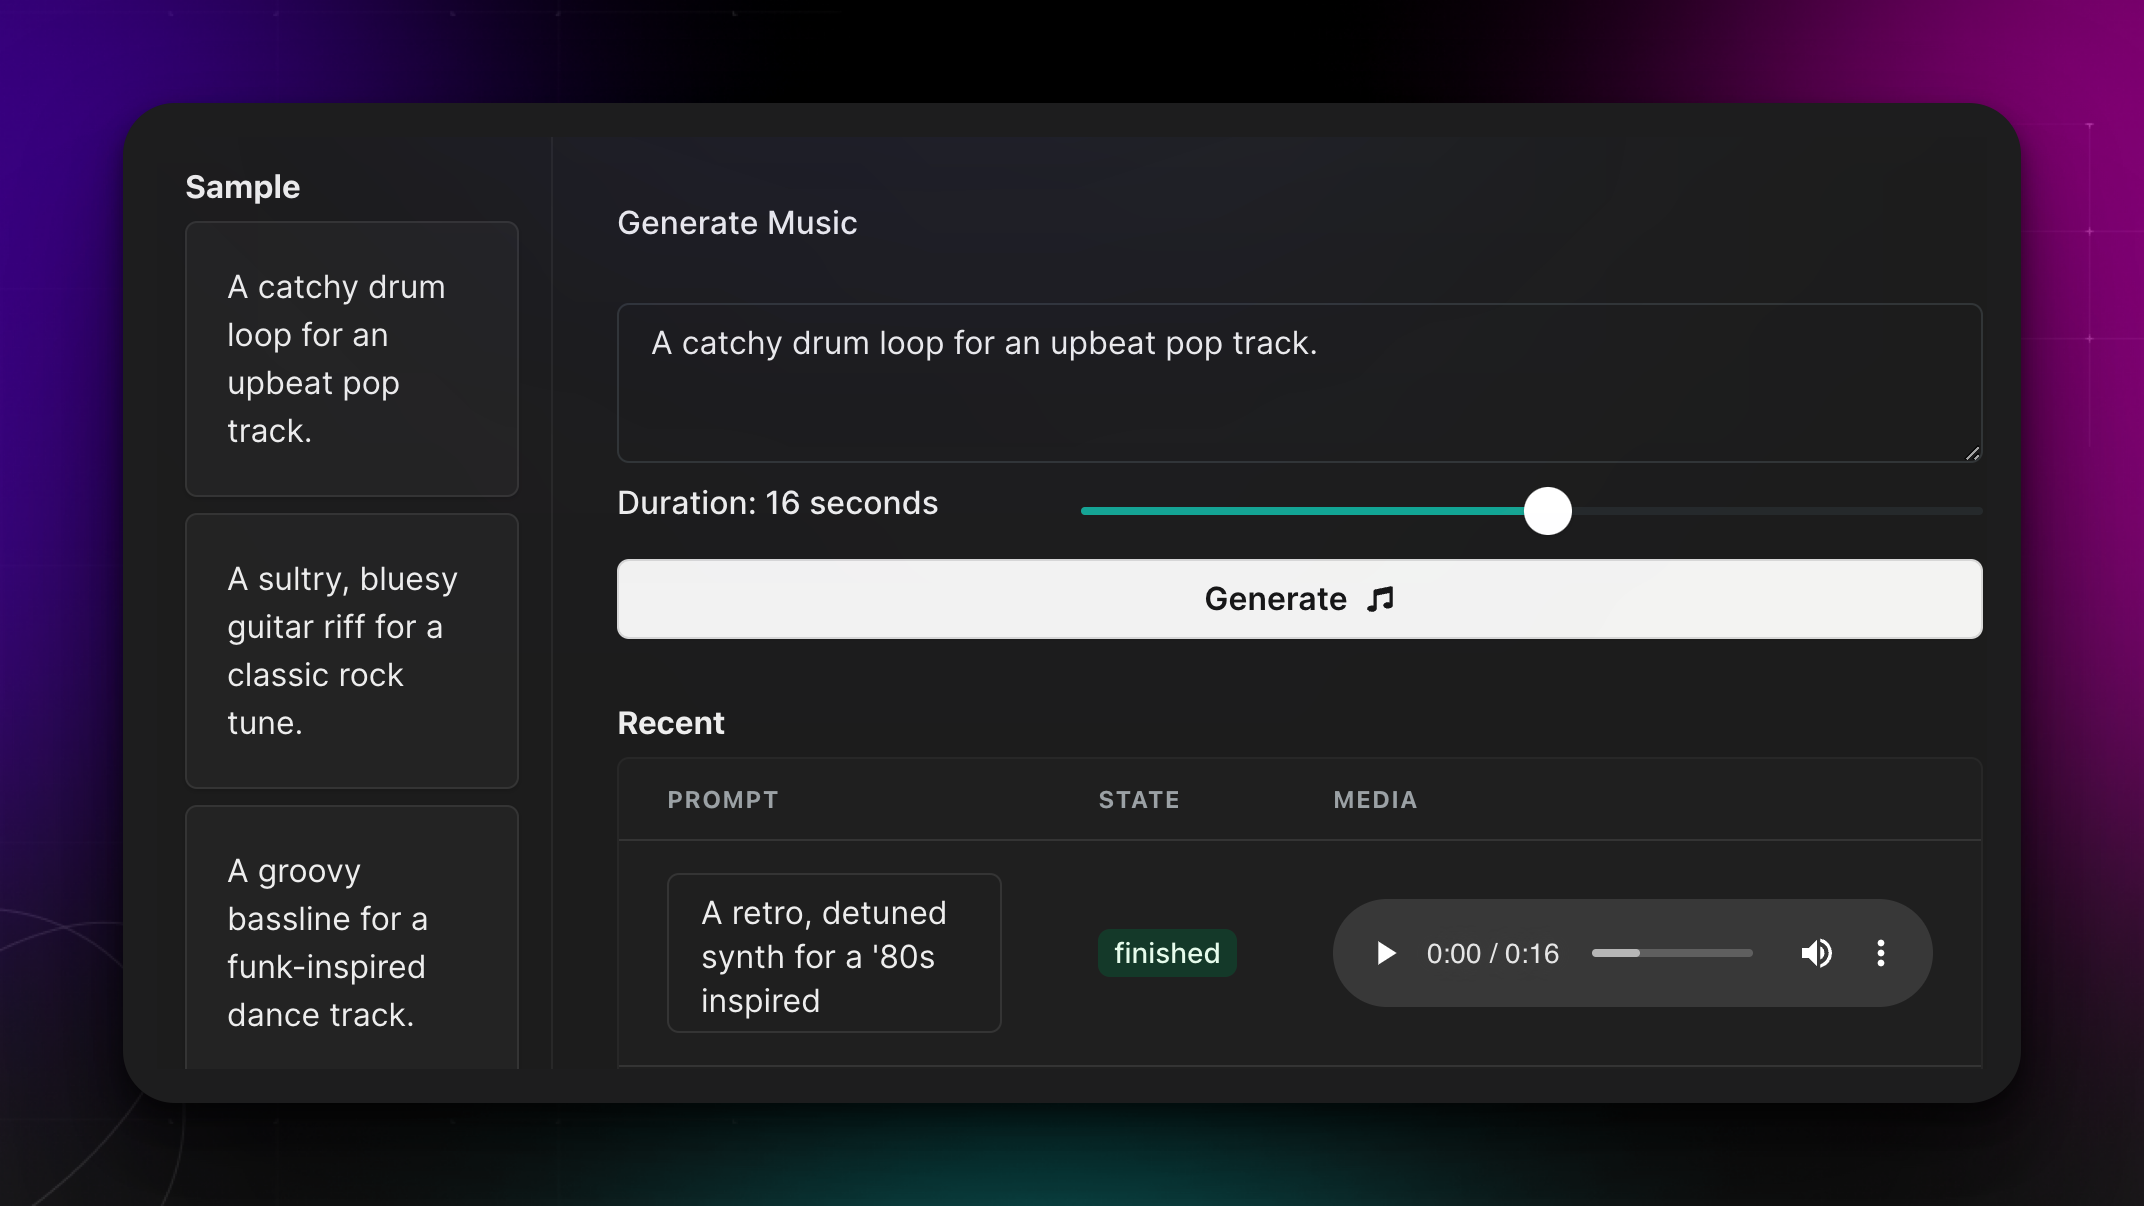This screenshot has height=1206, width=2144.
Task: Click the Recent section heading
Action: point(670,723)
